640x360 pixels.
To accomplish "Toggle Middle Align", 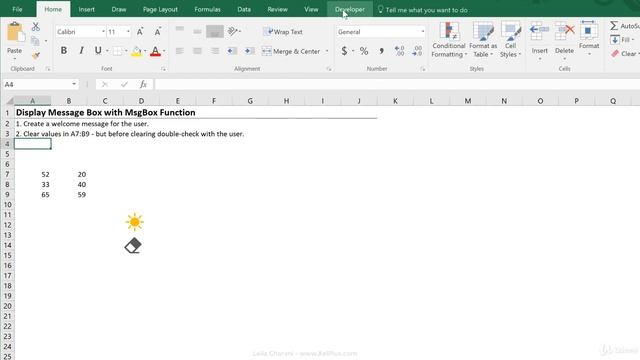I will pos(197,31).
